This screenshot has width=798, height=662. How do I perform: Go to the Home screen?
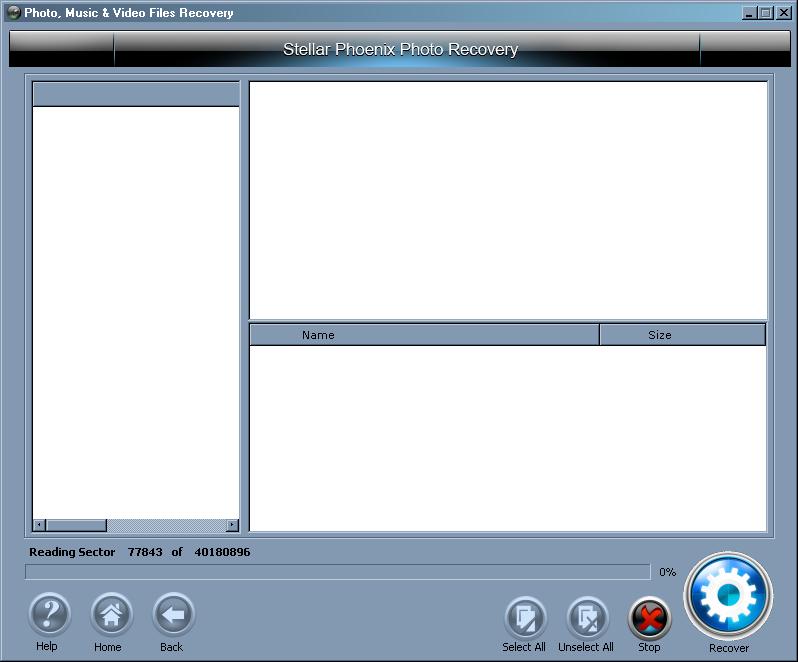click(111, 615)
